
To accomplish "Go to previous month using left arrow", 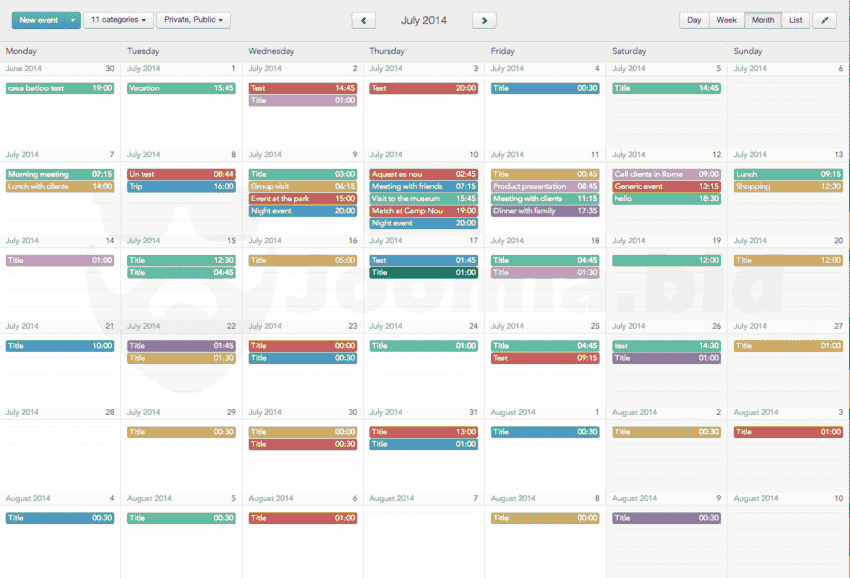I will (363, 20).
